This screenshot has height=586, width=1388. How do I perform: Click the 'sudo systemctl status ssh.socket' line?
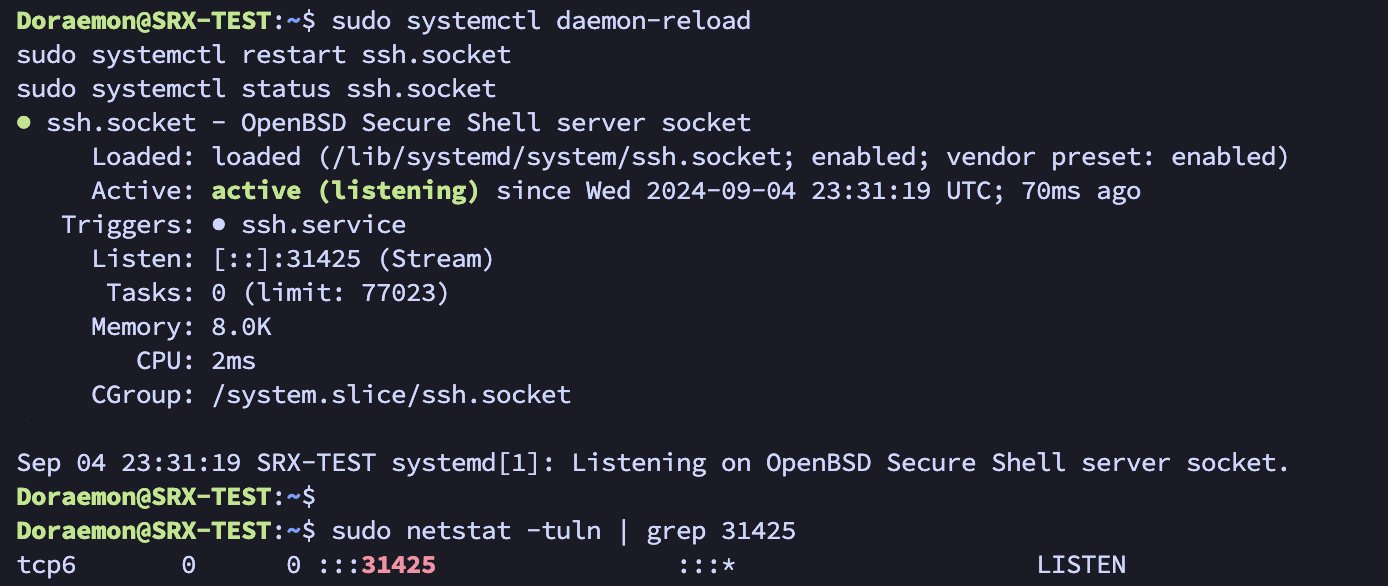point(257,89)
